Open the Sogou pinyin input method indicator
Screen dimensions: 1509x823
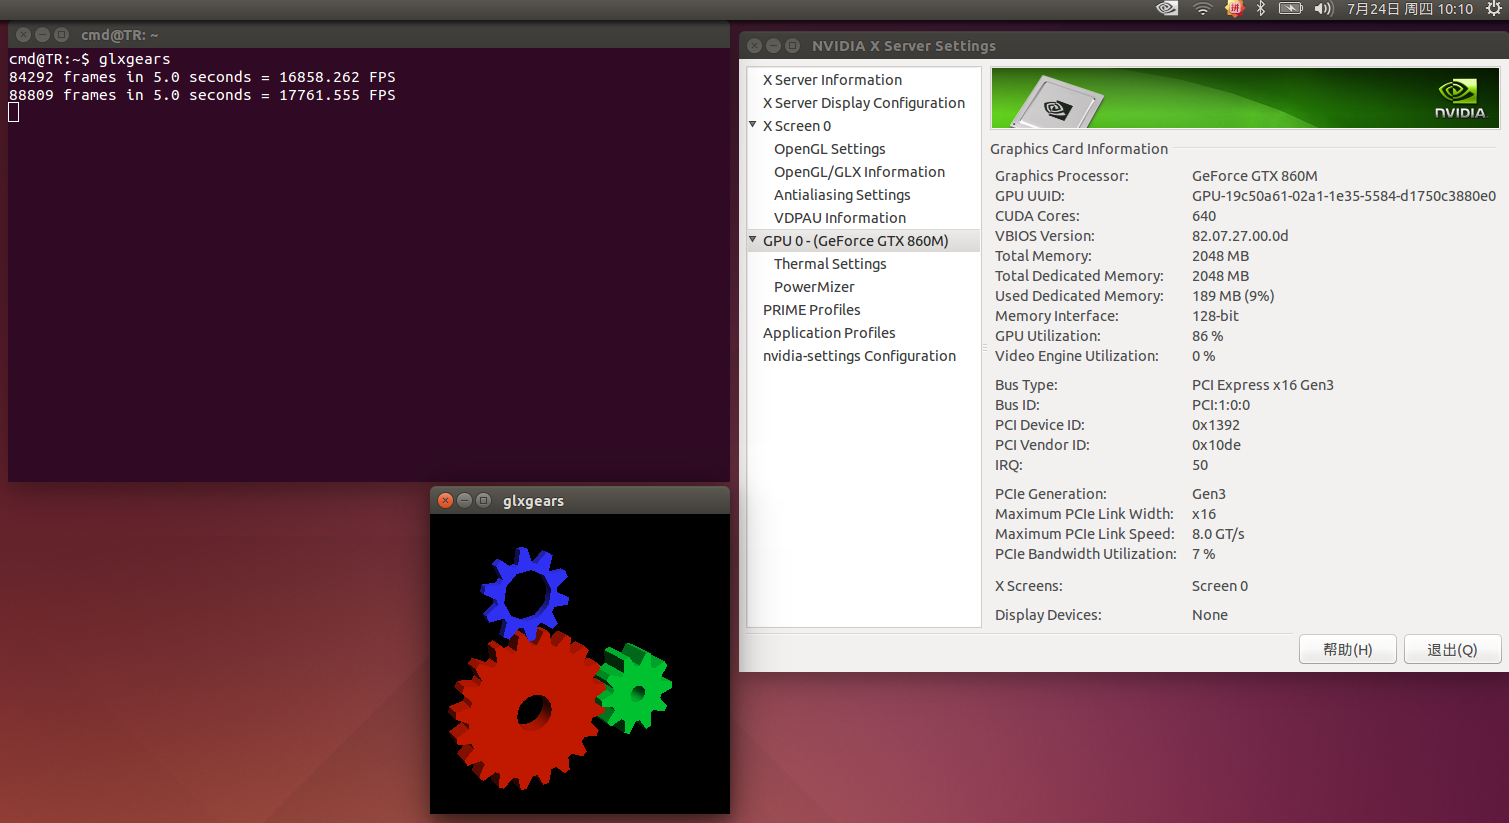[1234, 9]
